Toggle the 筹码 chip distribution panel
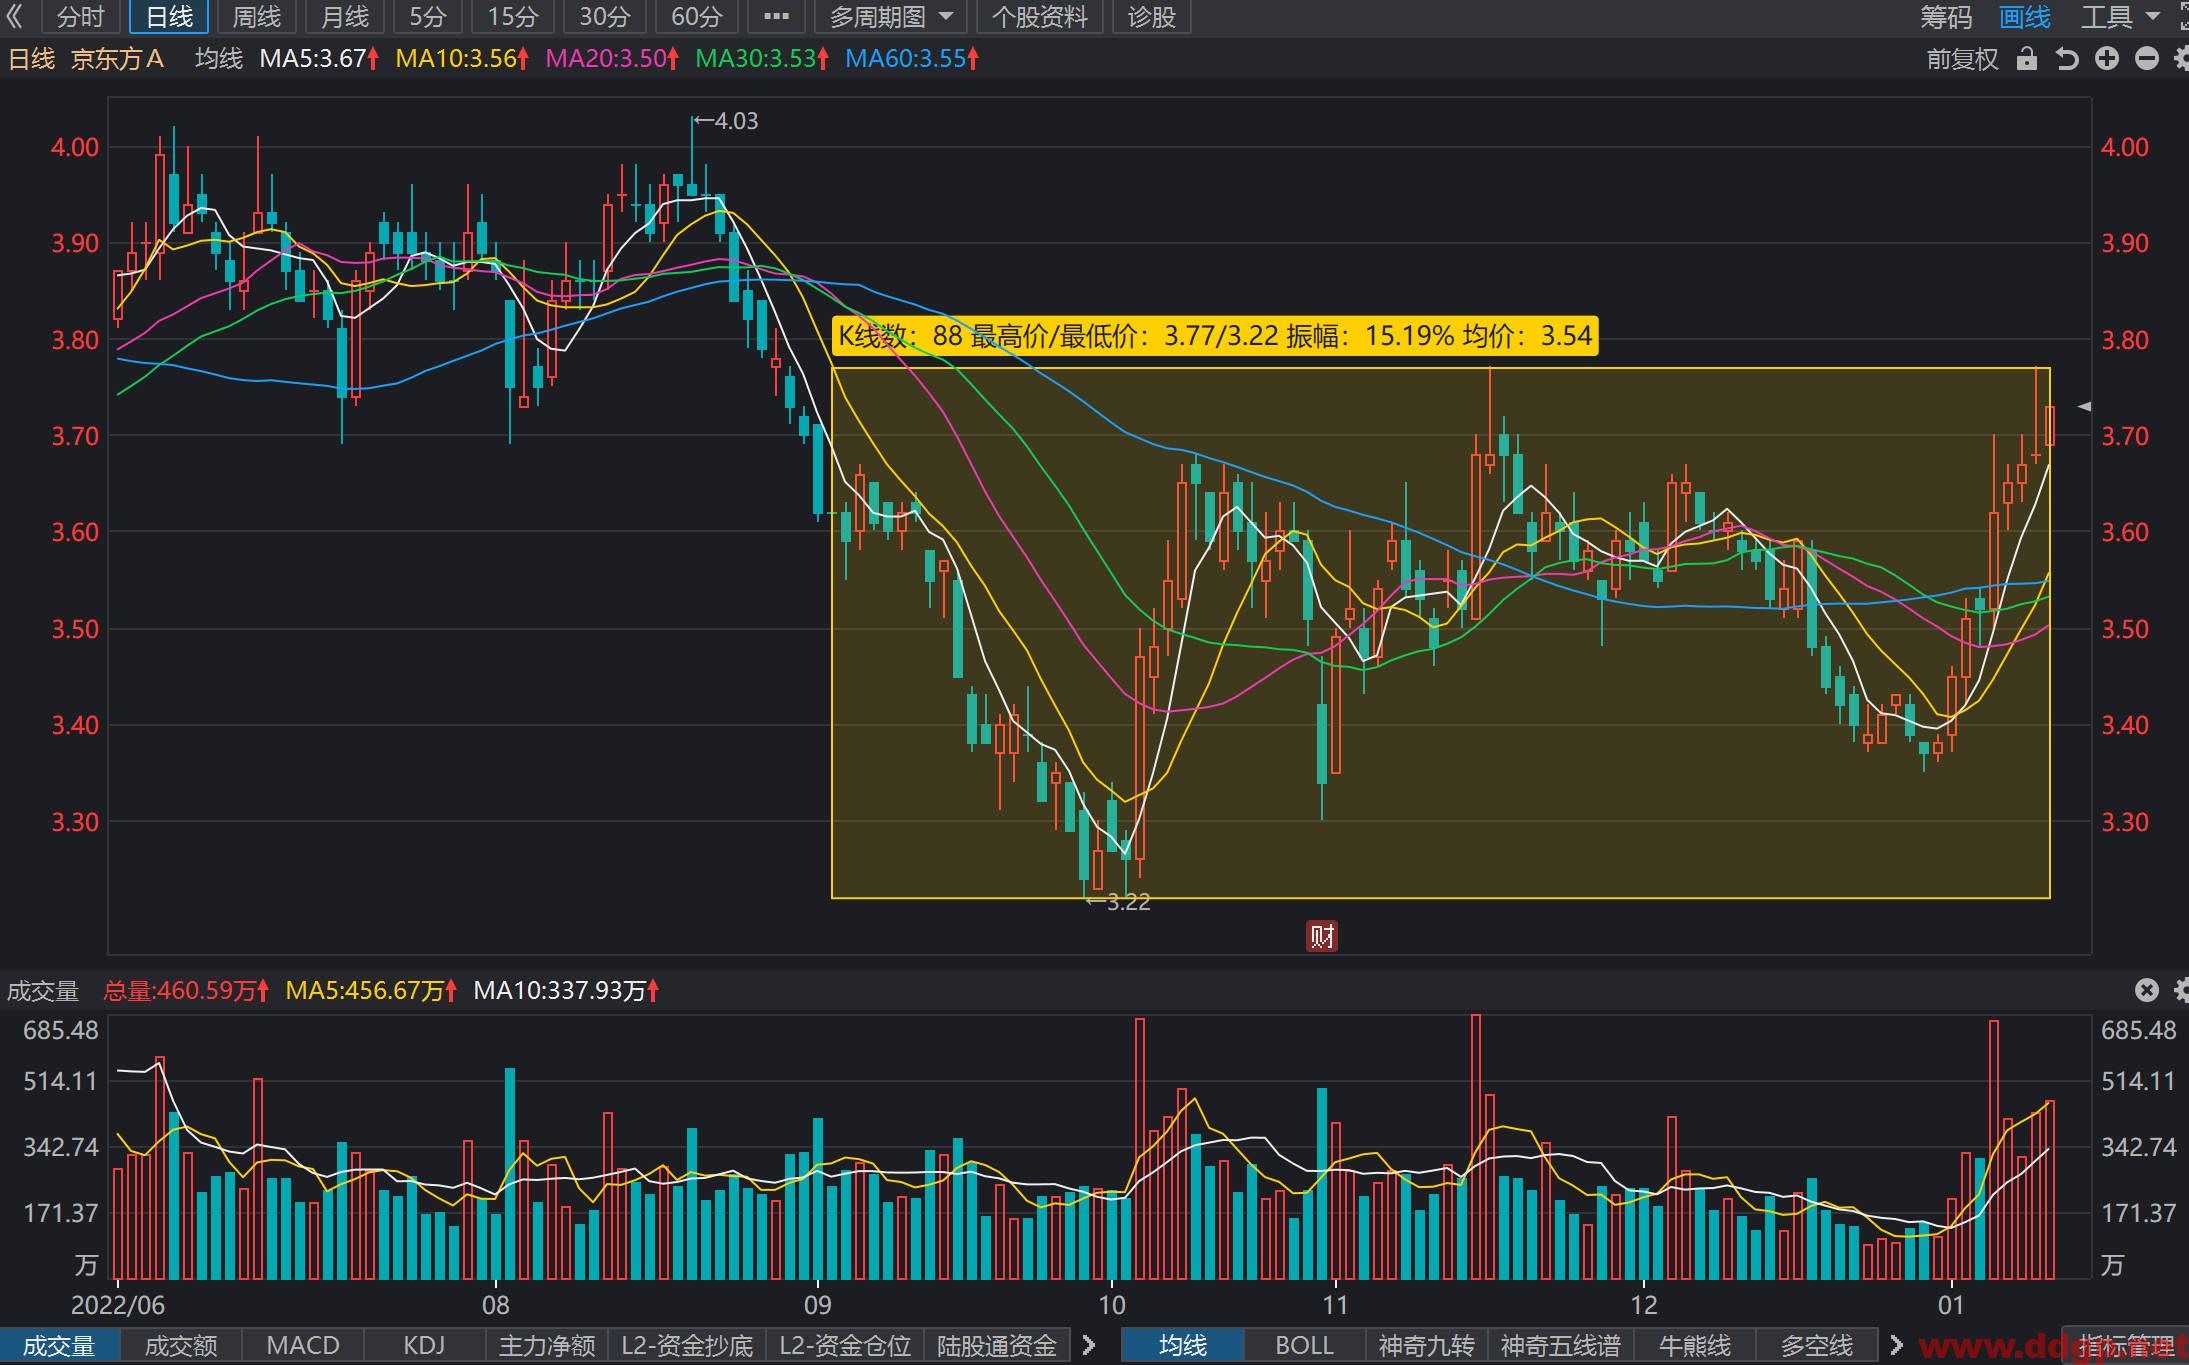This screenshot has width=2189, height=1365. point(1946,17)
